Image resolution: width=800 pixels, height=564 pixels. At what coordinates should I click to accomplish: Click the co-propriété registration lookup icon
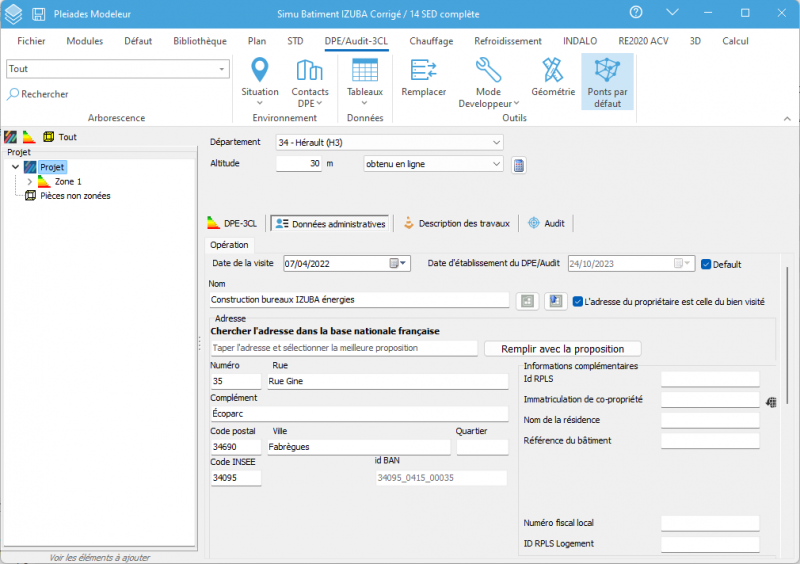(x=771, y=402)
